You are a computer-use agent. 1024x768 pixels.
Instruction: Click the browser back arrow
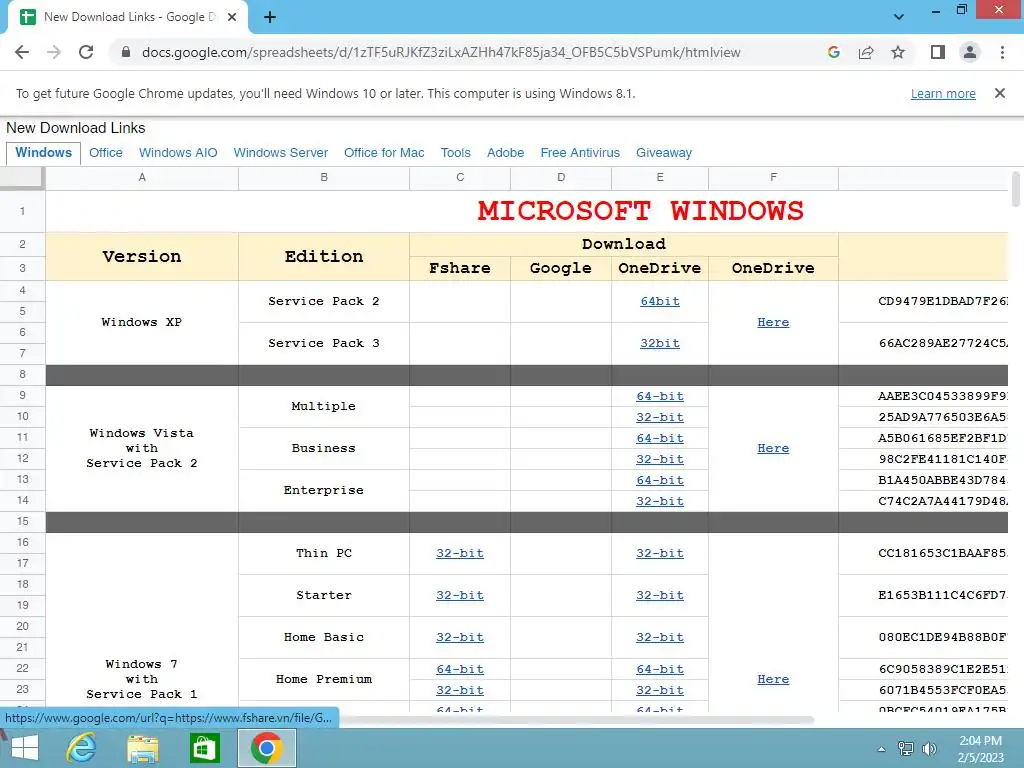pos(22,52)
